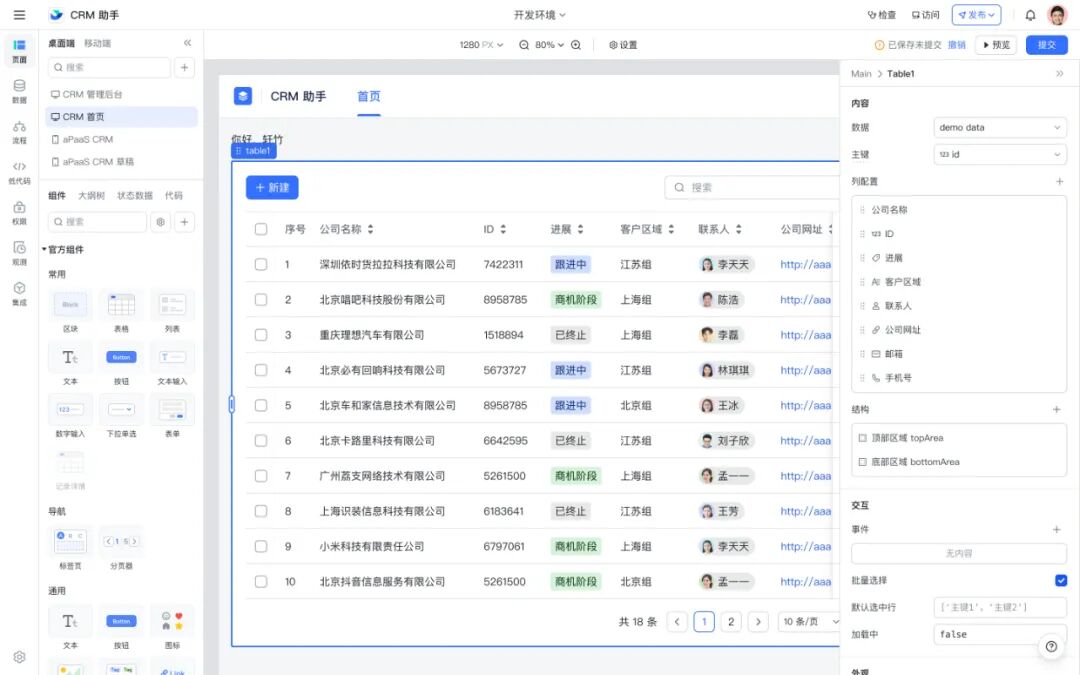Check the row for 深圳依时货拉拉科技有限公司

click(x=261, y=264)
